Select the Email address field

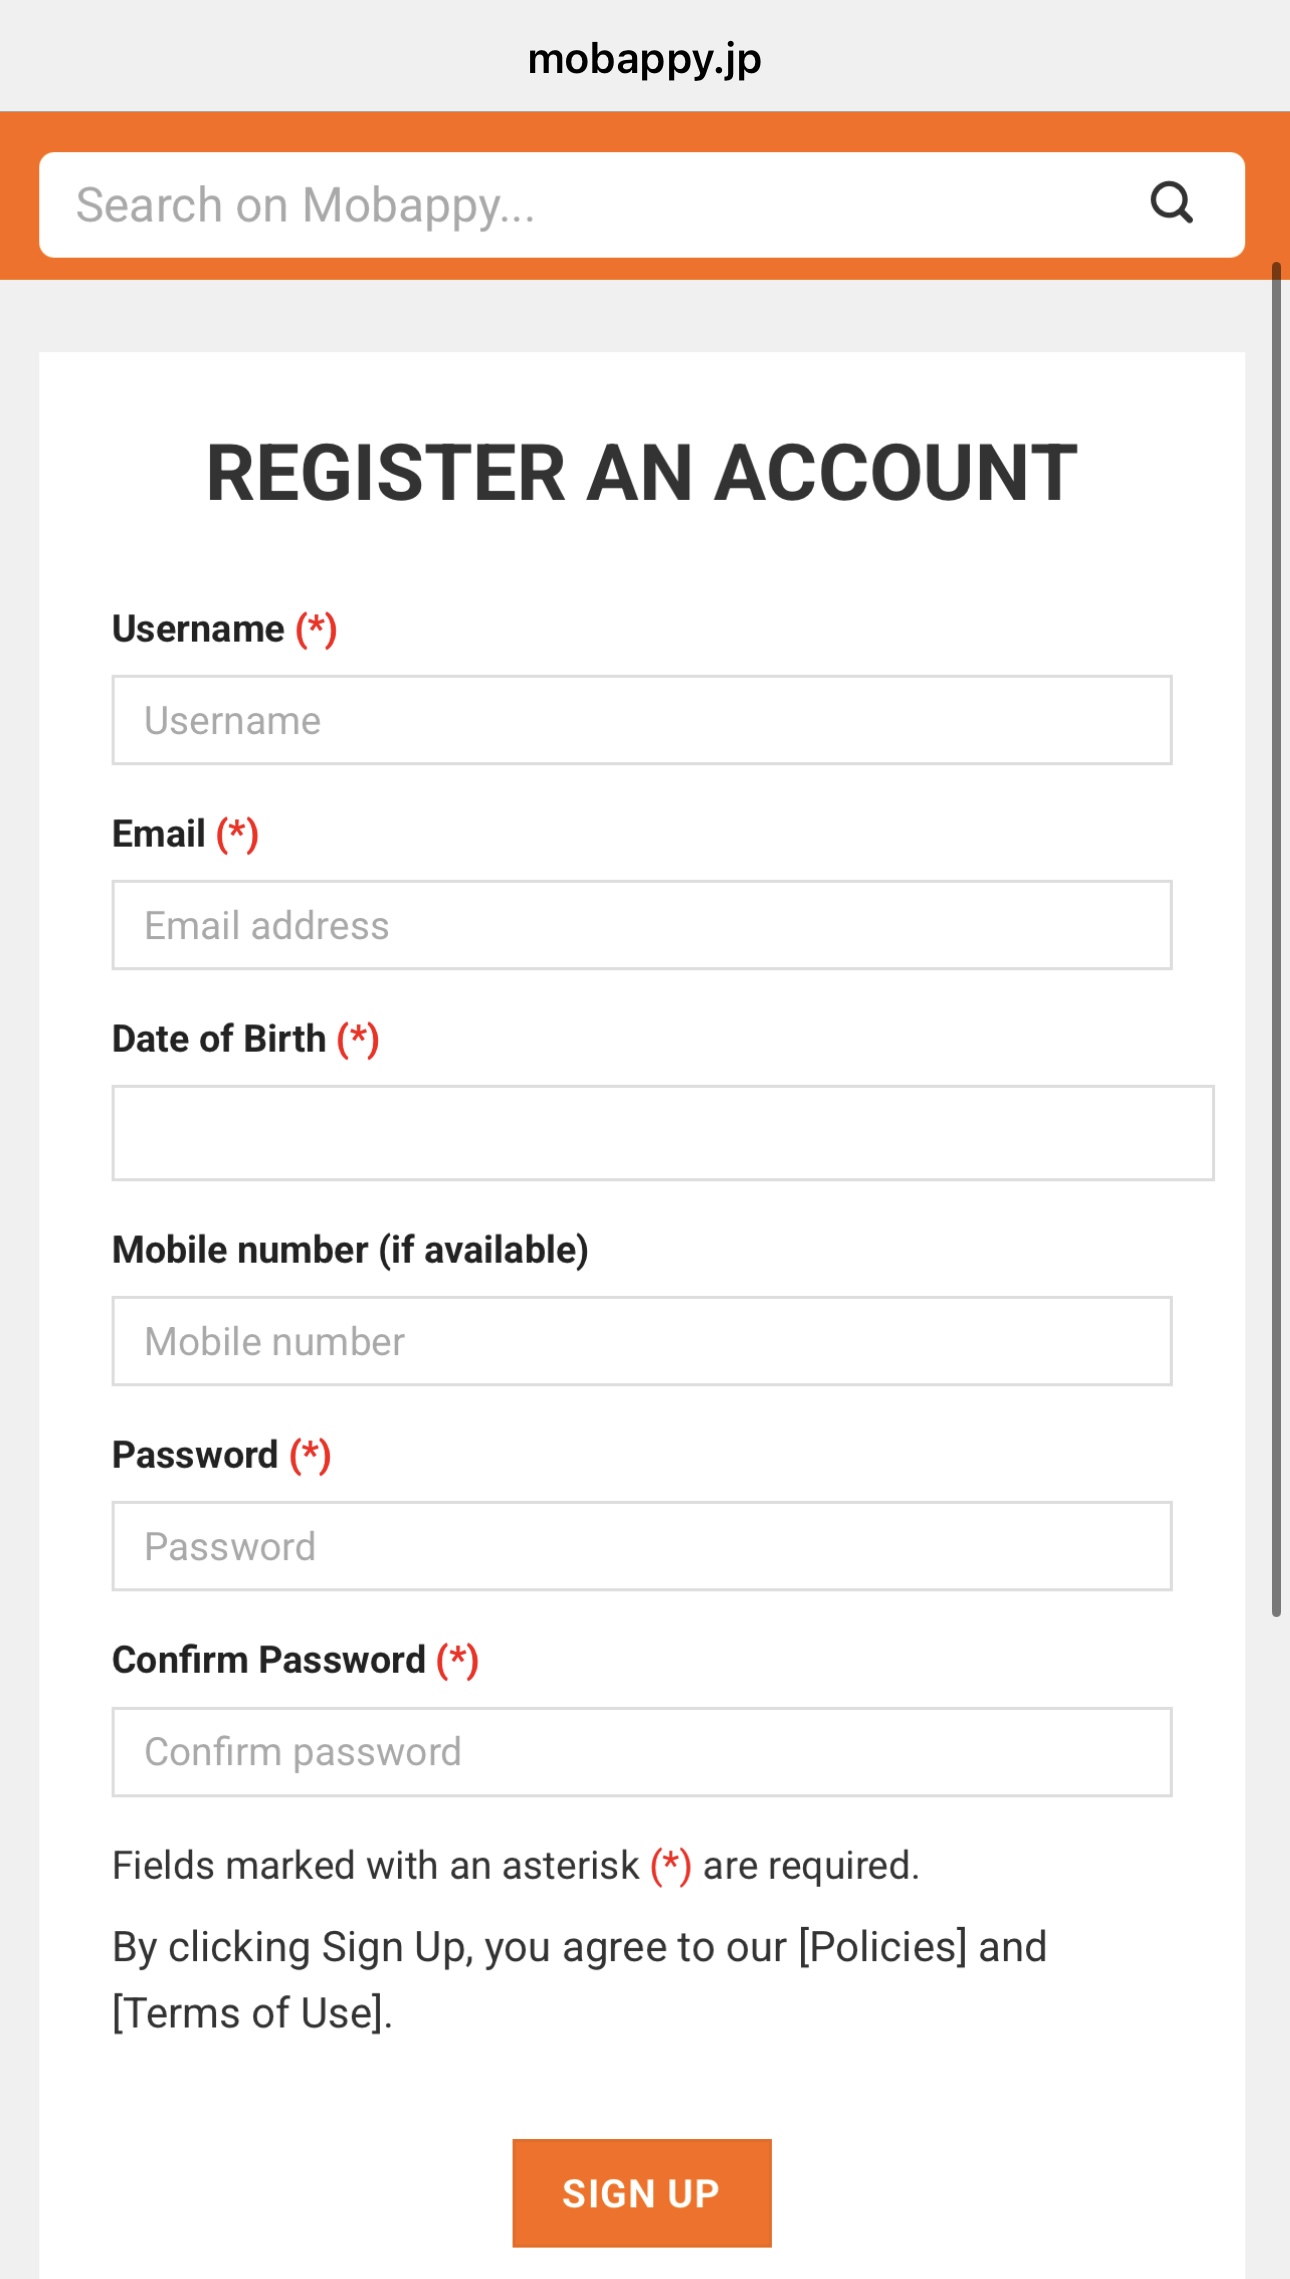point(642,925)
